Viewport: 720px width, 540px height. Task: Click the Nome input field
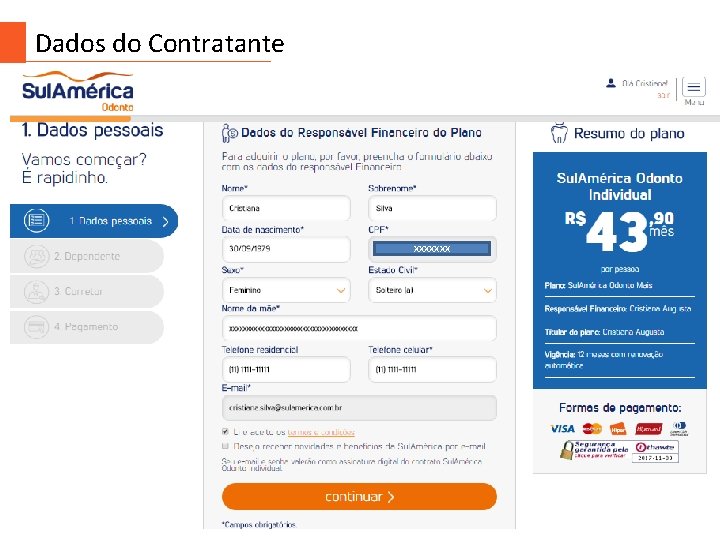[x=286, y=208]
